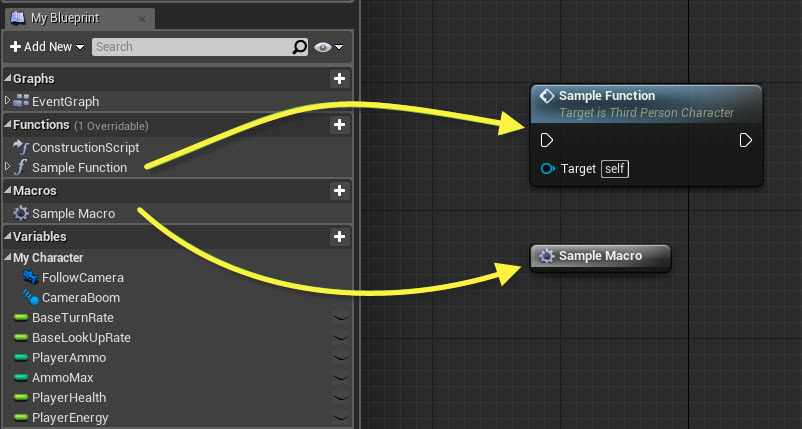Toggle PlayerEnergy editable eye
The width and height of the screenshot is (802, 429).
pos(341,417)
